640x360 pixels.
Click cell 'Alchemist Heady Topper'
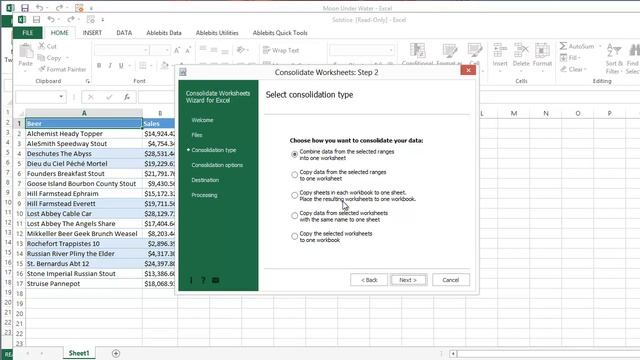click(x=84, y=133)
